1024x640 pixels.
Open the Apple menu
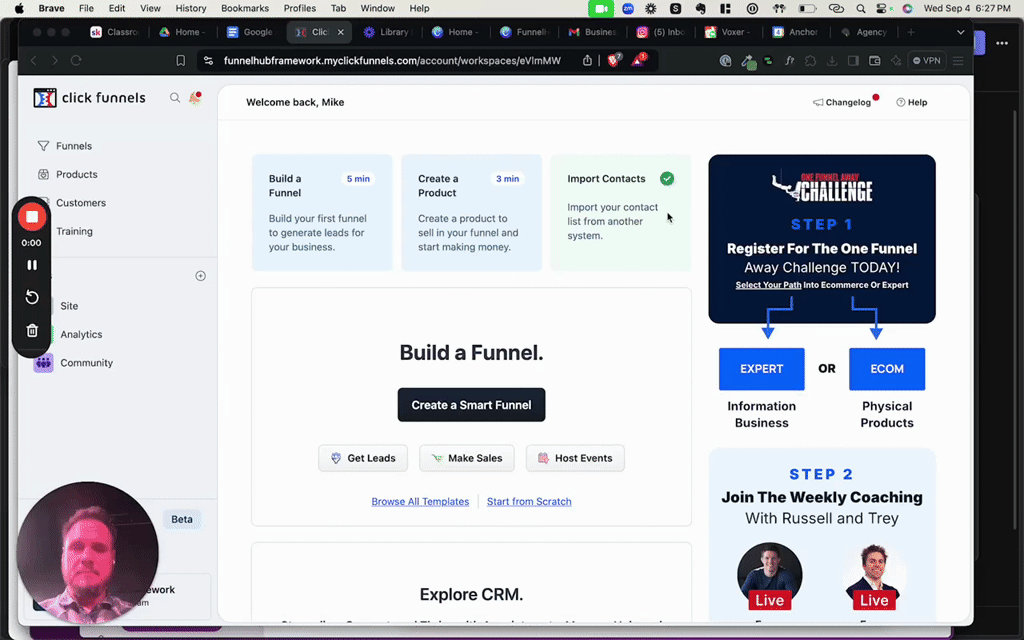pyautogui.click(x=19, y=8)
